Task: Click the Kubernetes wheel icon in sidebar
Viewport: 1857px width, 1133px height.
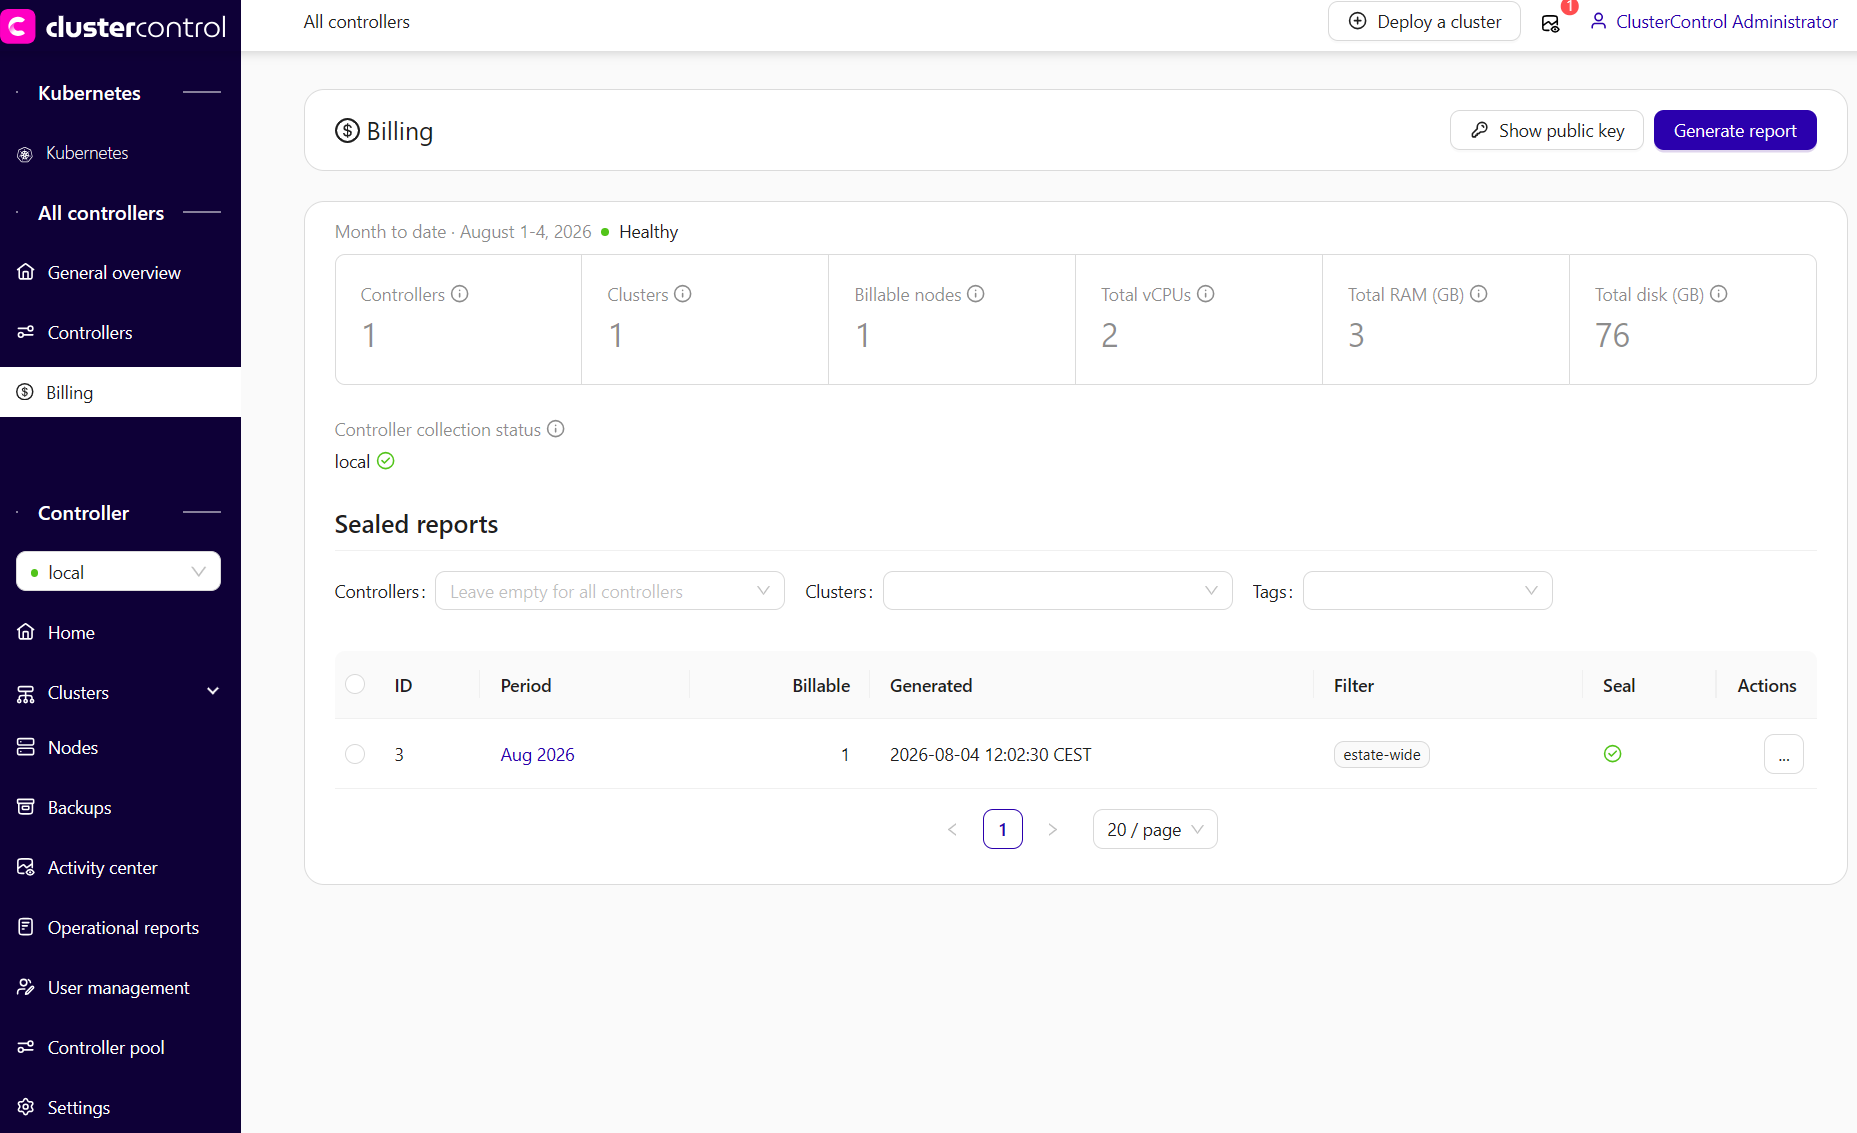Action: [25, 154]
